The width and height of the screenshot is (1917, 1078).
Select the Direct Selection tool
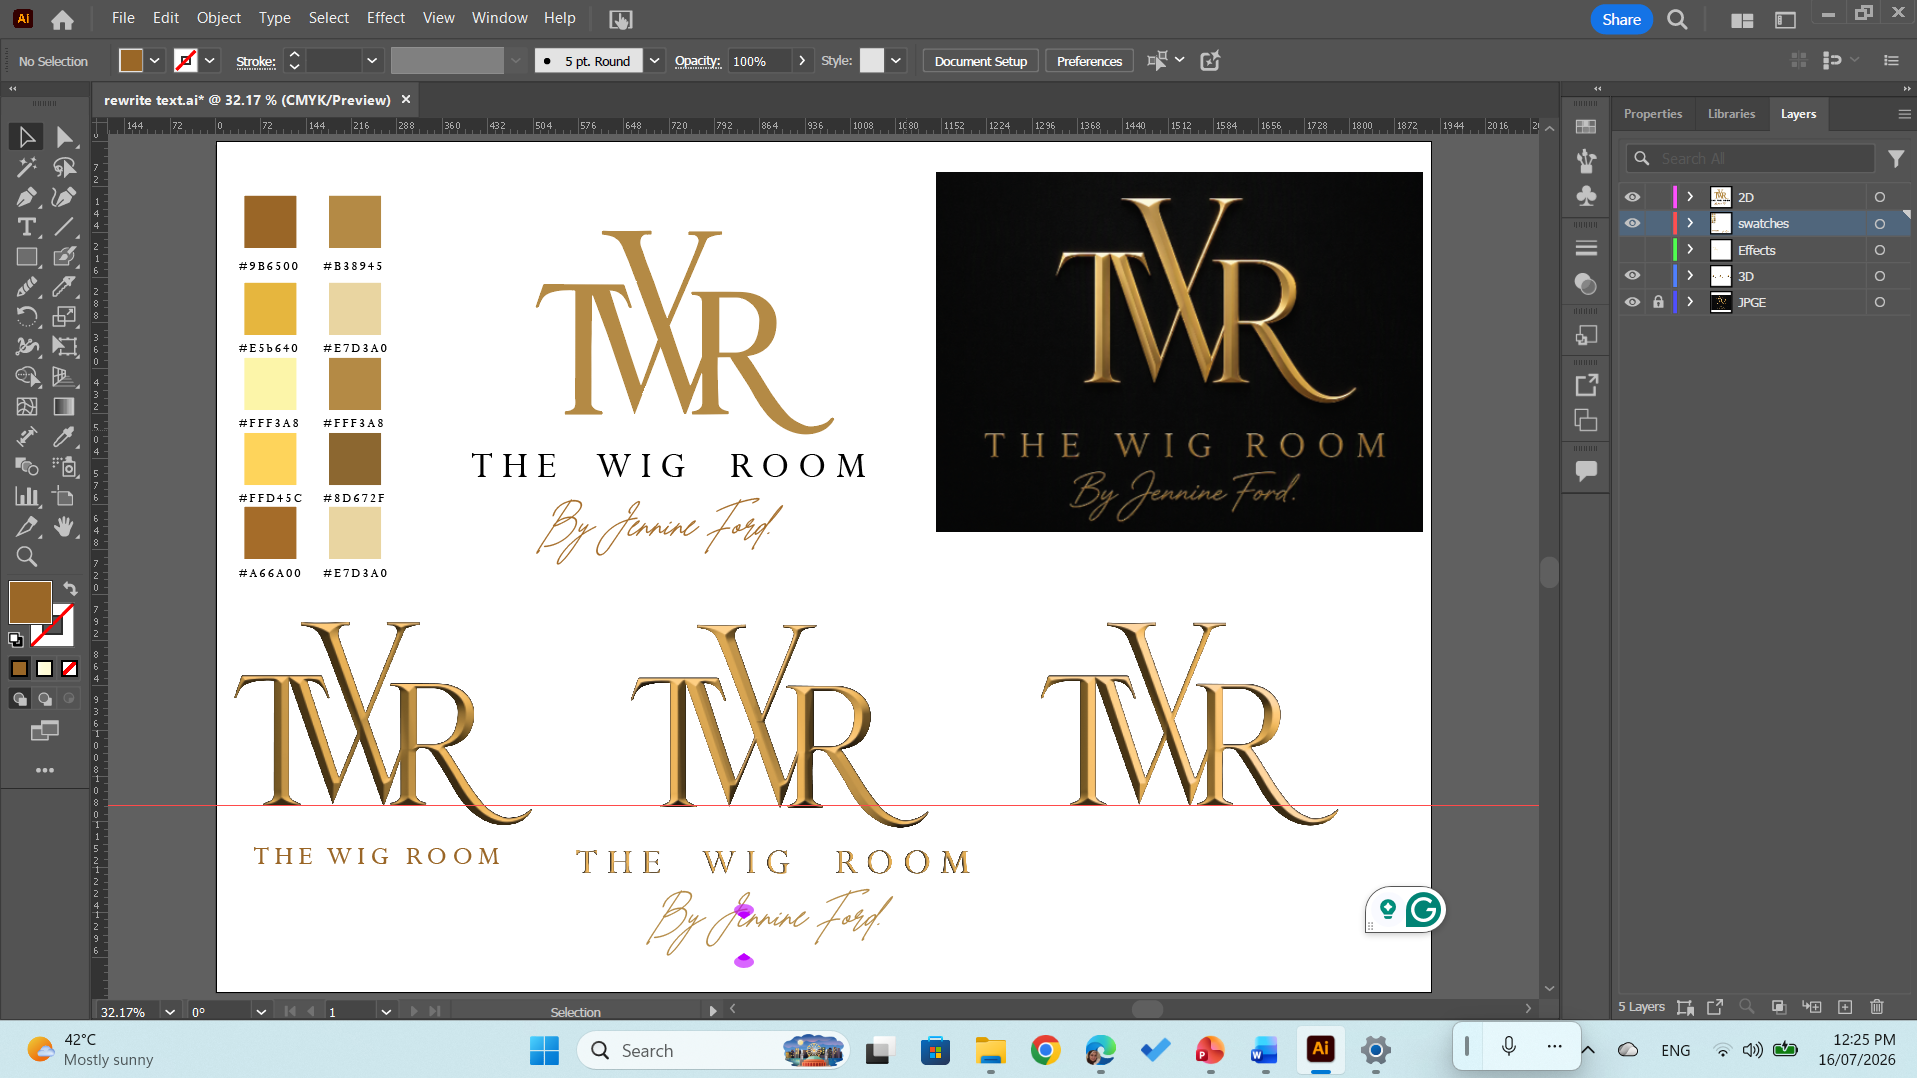click(x=64, y=137)
